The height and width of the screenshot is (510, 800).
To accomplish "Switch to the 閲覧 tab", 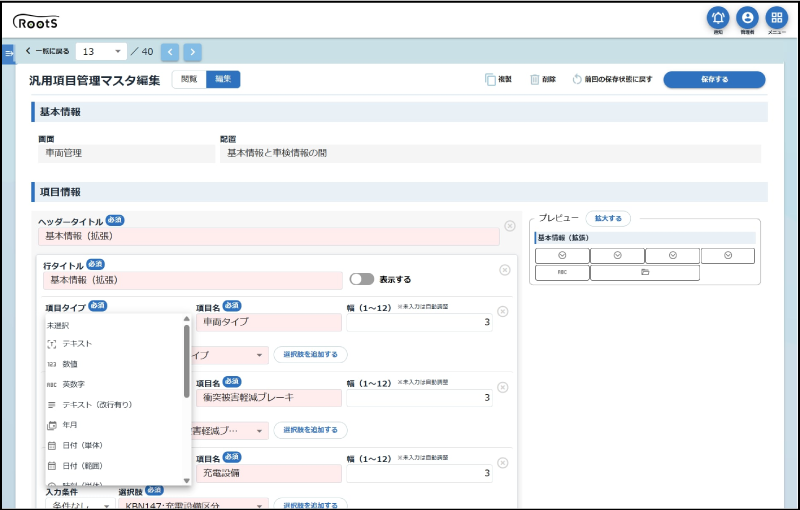I will point(189,79).
